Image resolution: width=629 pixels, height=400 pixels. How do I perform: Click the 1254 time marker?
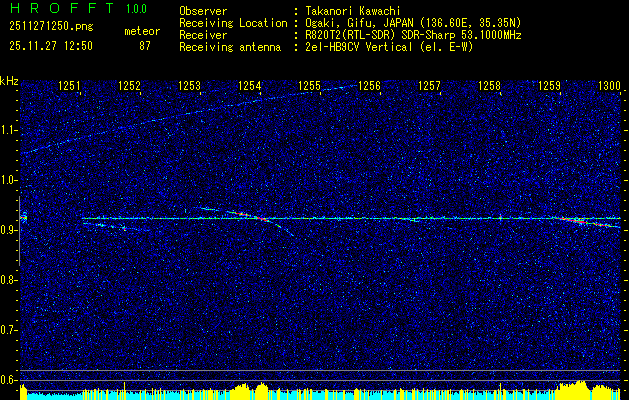tap(249, 85)
